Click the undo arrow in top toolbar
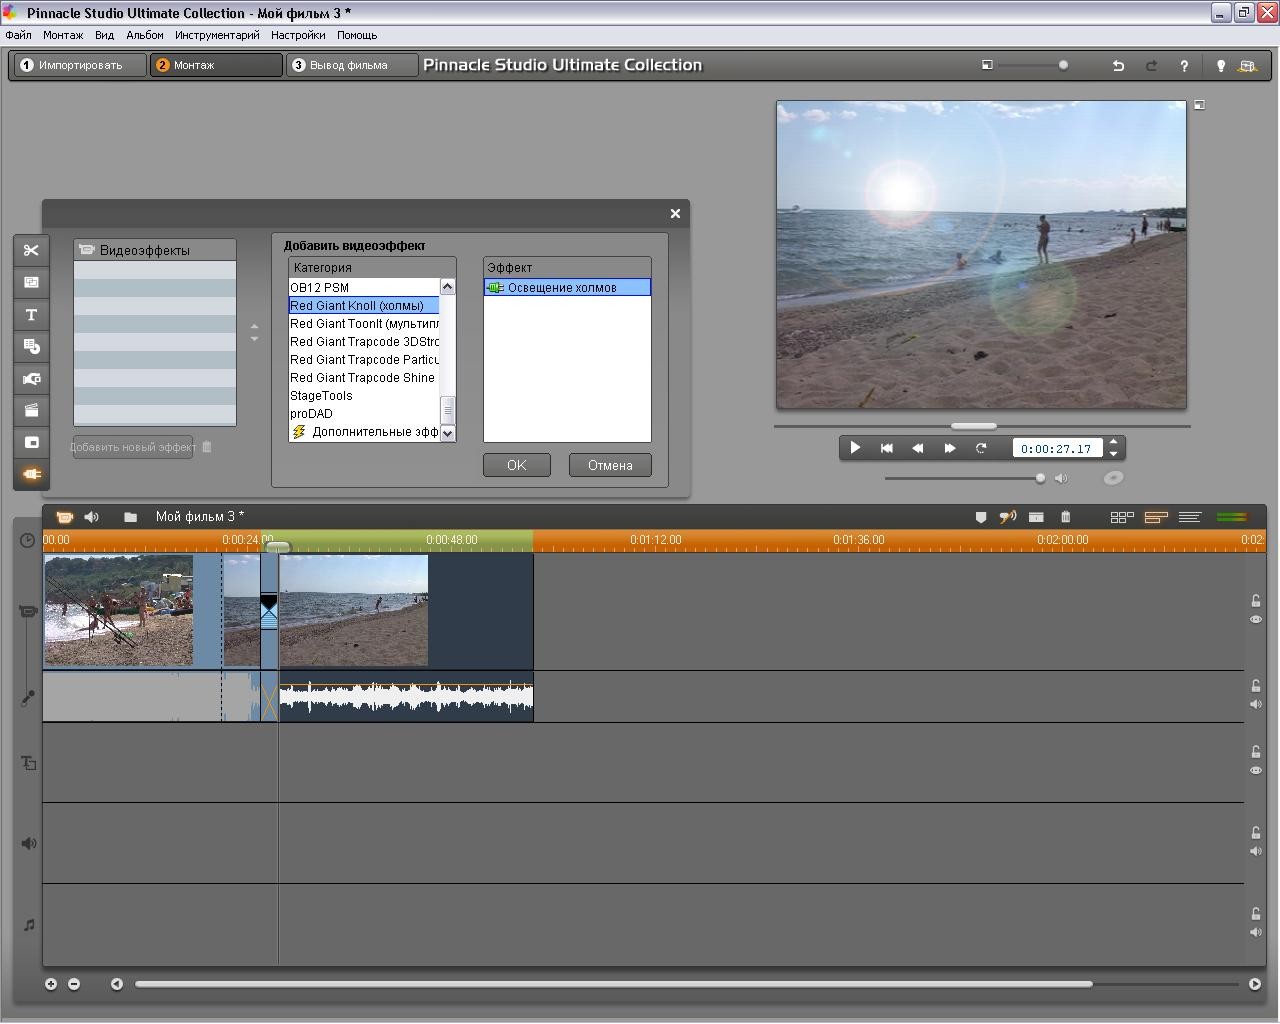Image resolution: width=1280 pixels, height=1024 pixels. (1118, 66)
